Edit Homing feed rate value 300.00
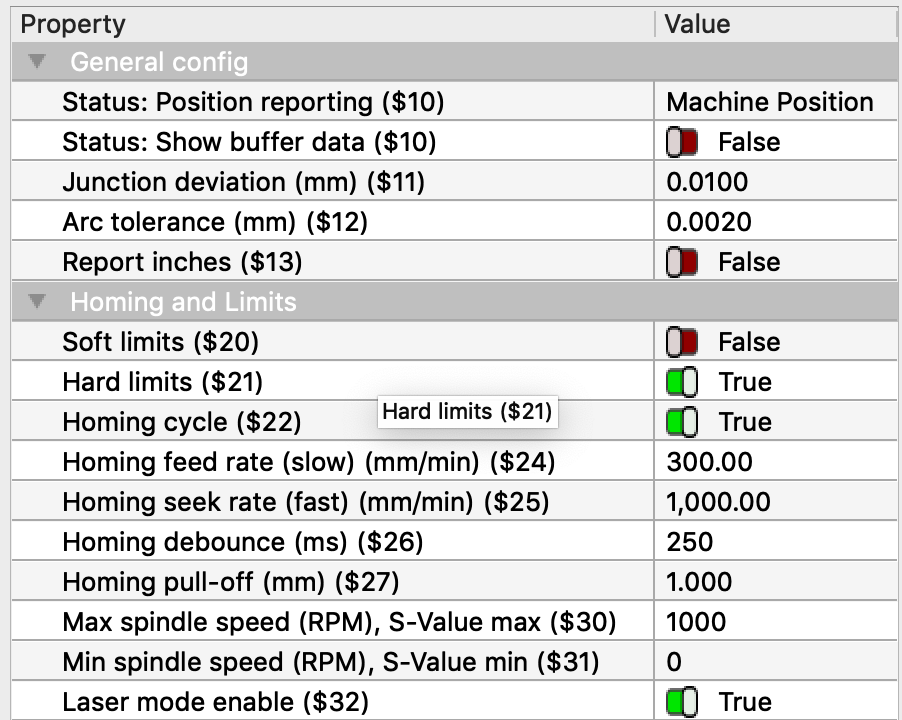The width and height of the screenshot is (902, 720). [x=775, y=462]
